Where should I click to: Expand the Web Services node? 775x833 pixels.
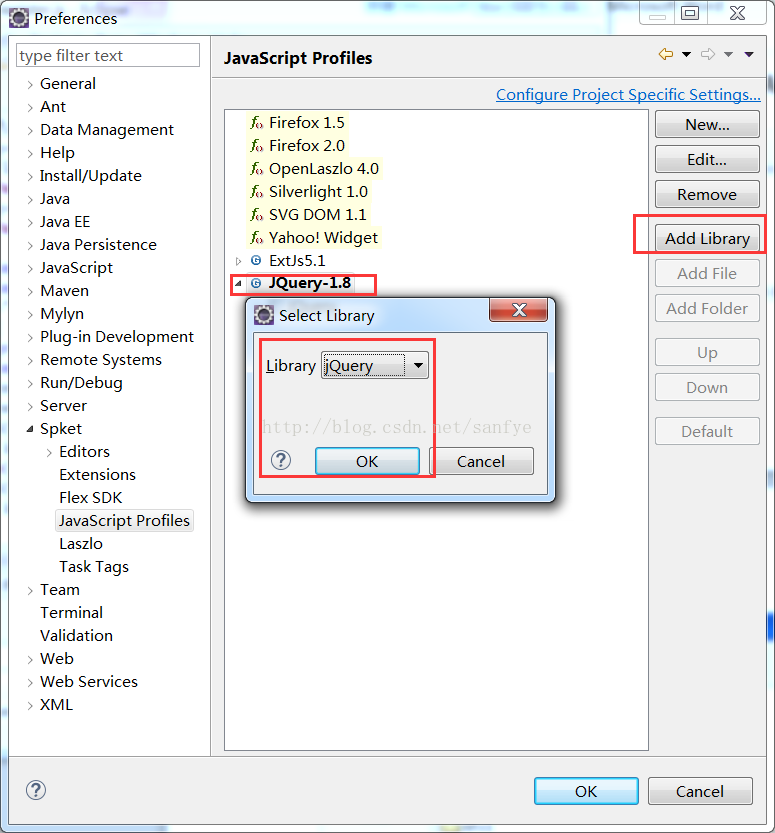click(30, 682)
